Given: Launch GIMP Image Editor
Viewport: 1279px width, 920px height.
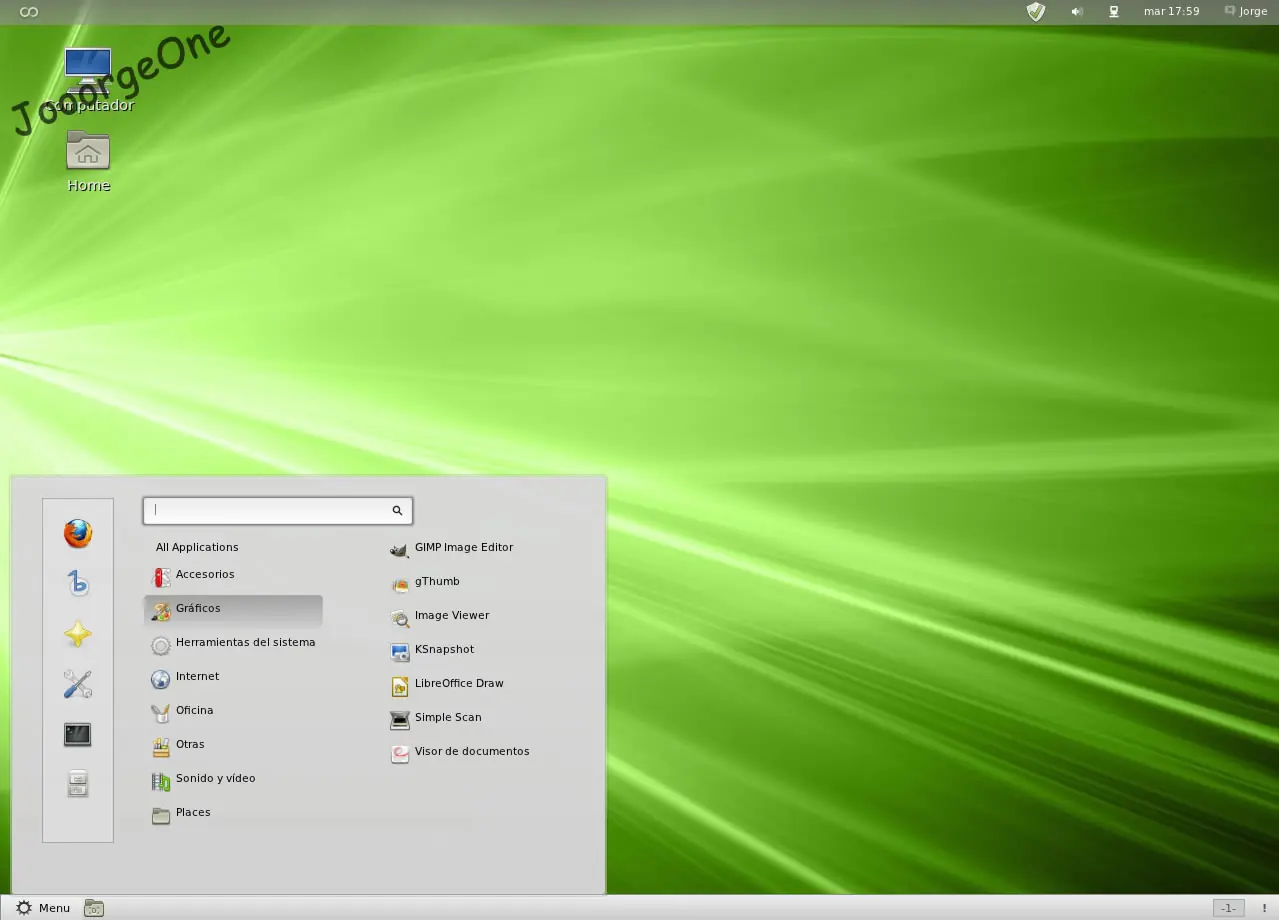Looking at the screenshot, I should pyautogui.click(x=452, y=548).
